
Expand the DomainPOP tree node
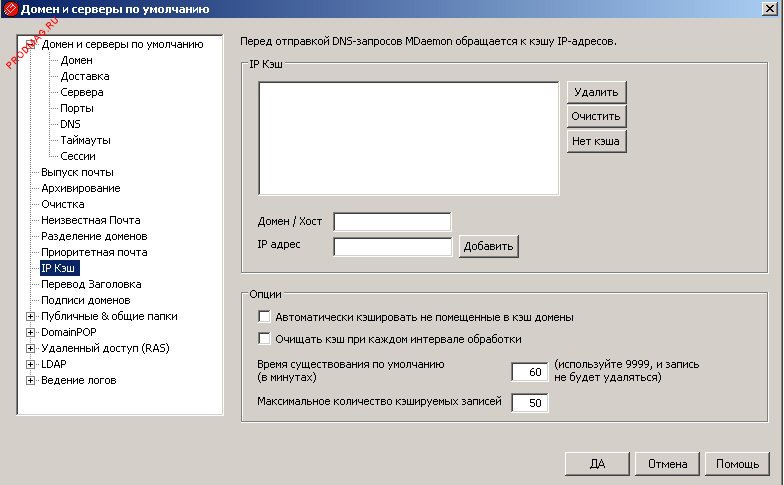click(x=30, y=332)
